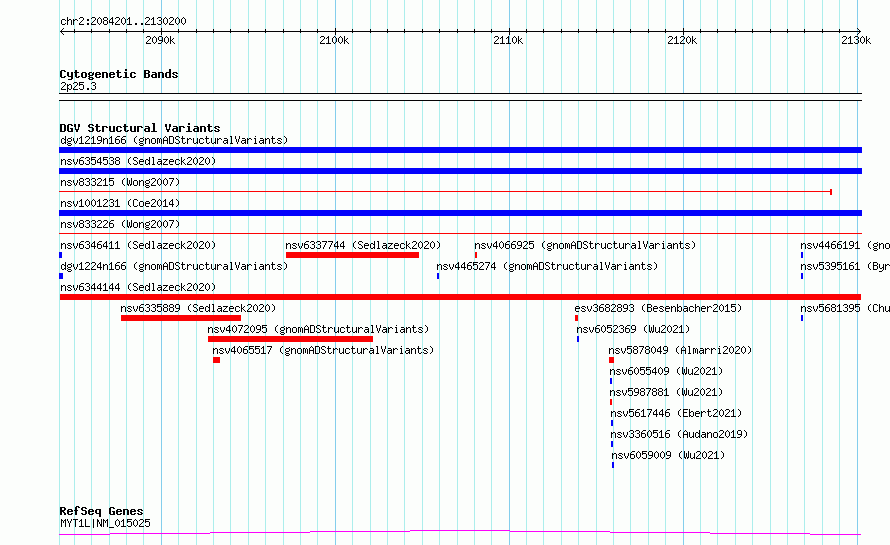Click the 2120k ruler position label
890x545 pixels.
[682, 40]
